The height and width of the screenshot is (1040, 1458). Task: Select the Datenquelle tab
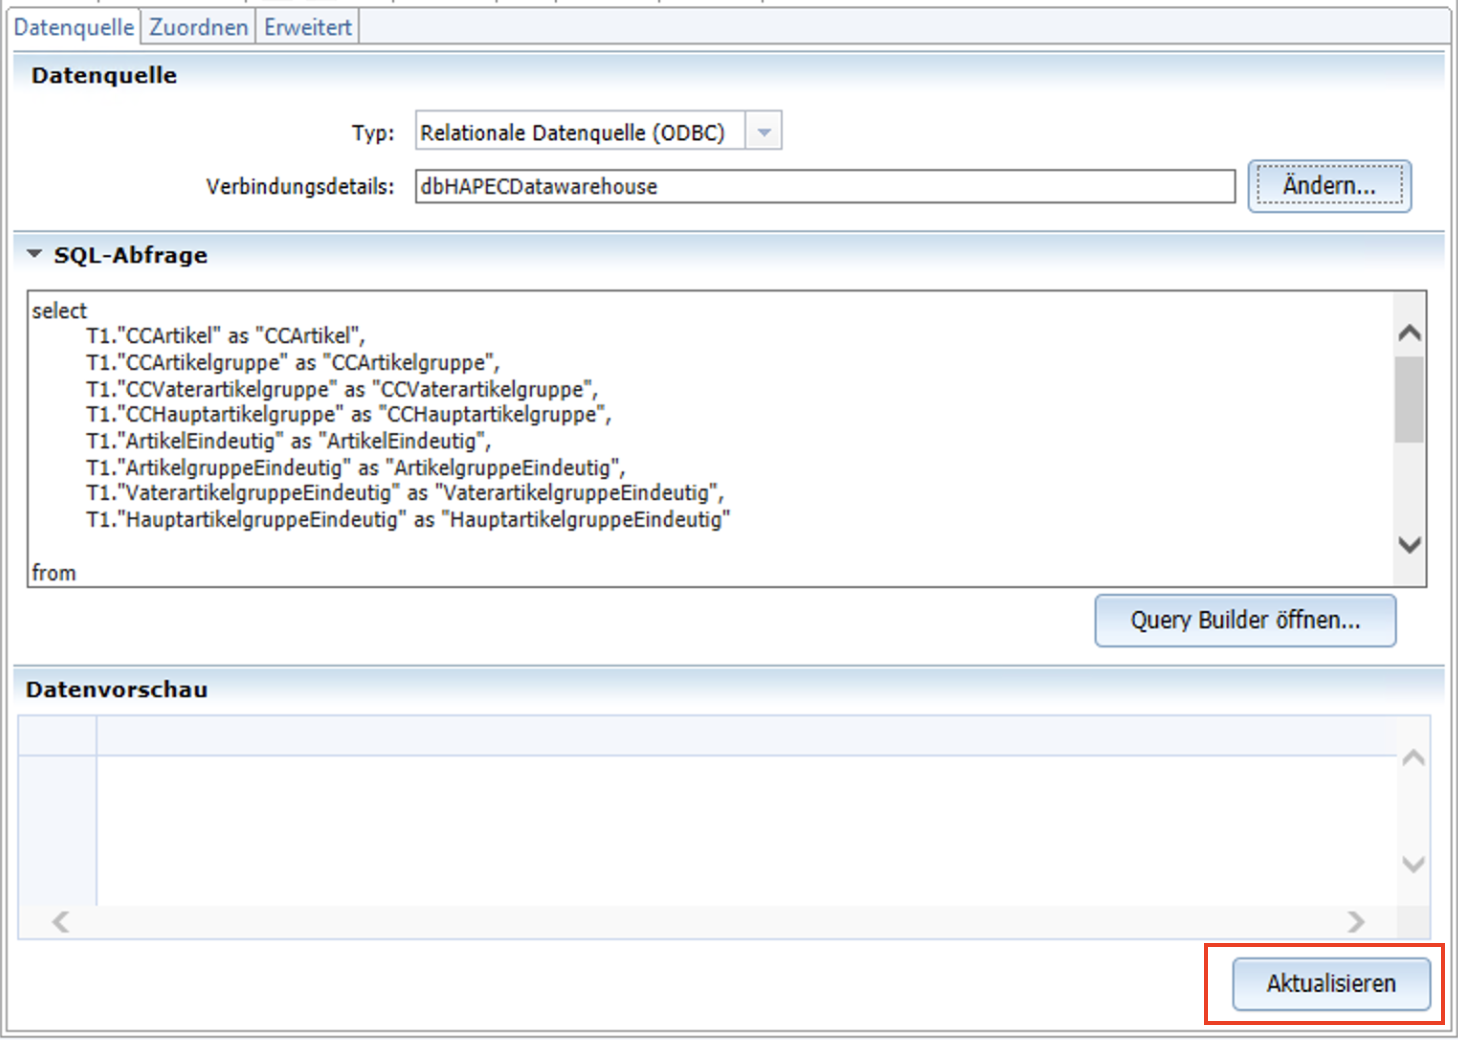pyautogui.click(x=73, y=27)
